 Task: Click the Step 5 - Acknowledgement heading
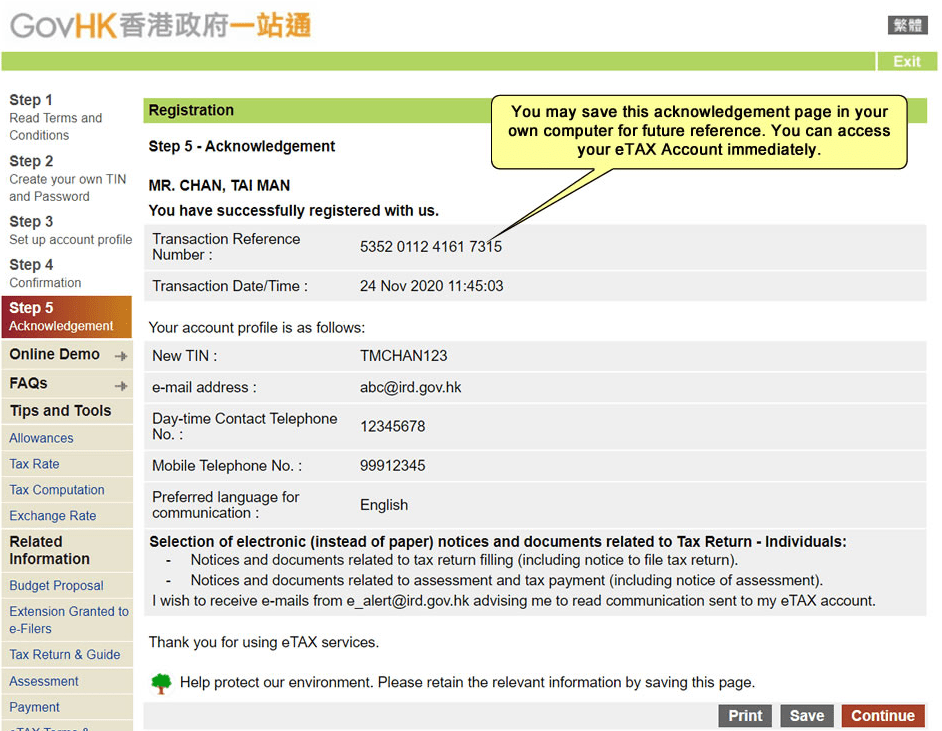[x=242, y=146]
